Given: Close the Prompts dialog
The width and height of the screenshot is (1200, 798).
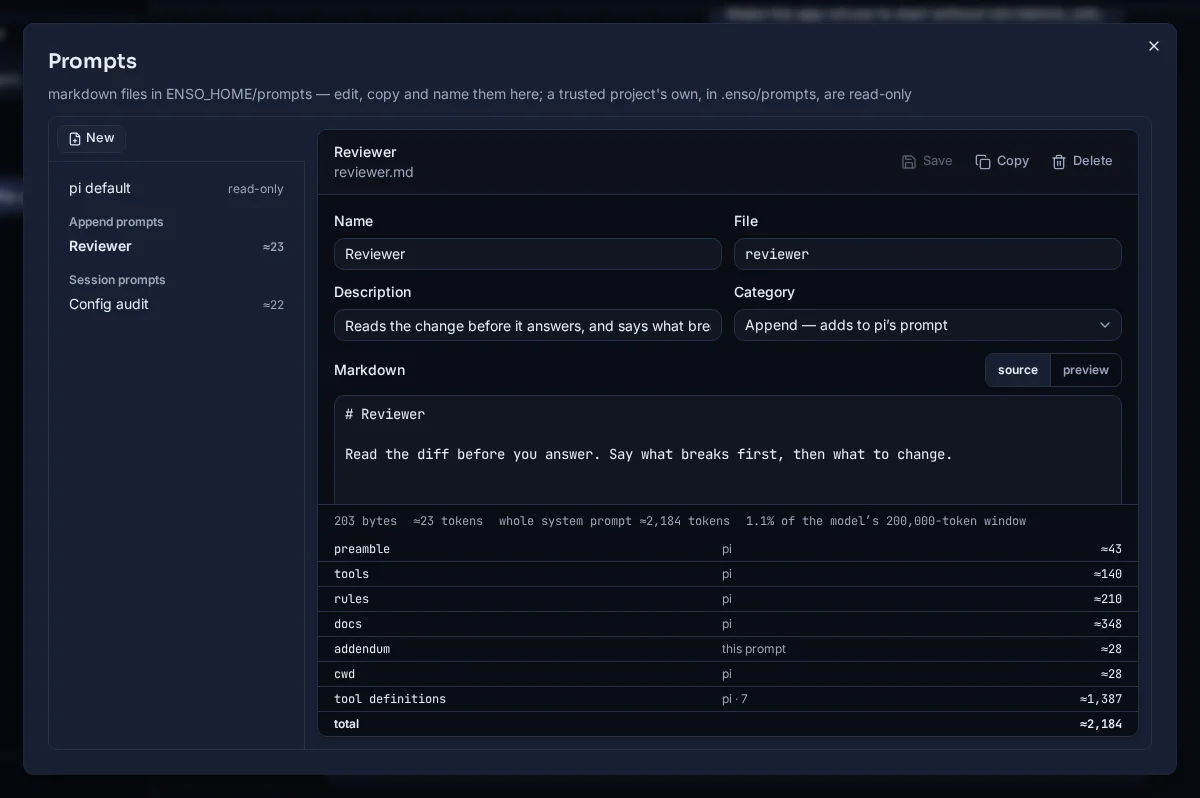Looking at the screenshot, I should point(1154,46).
